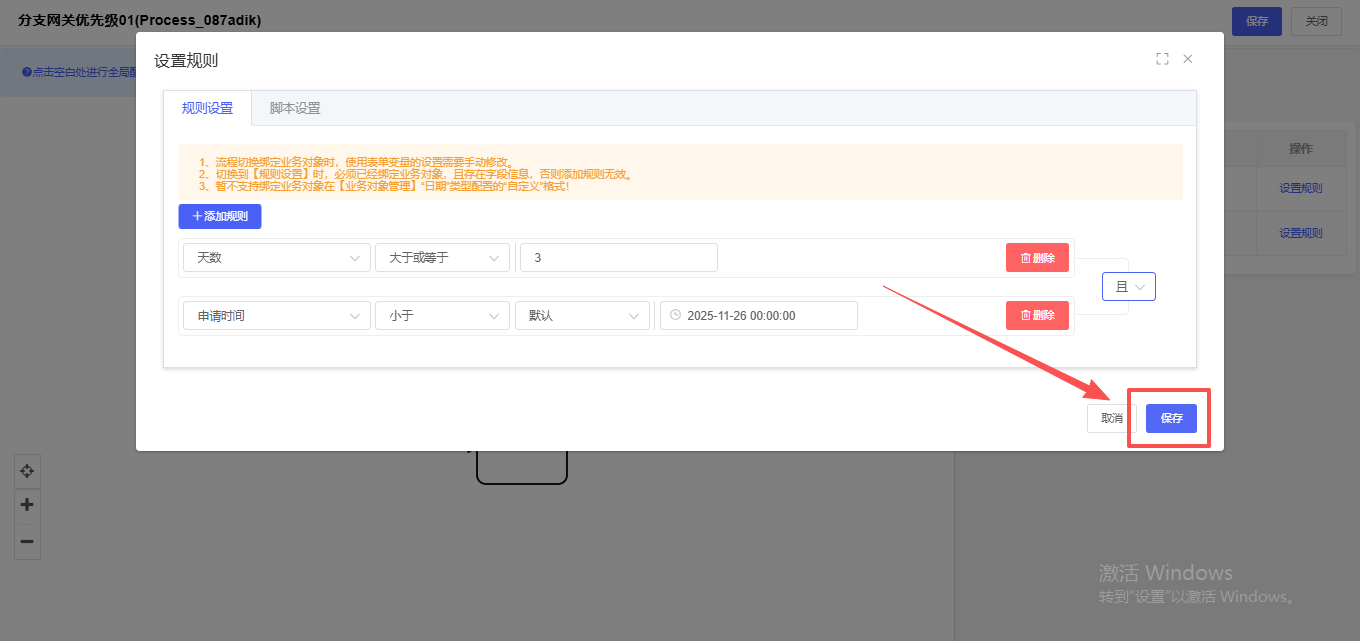The image size is (1360, 641).
Task: Close the 设置规则 dialog with the X icon
Action: [x=1188, y=59]
